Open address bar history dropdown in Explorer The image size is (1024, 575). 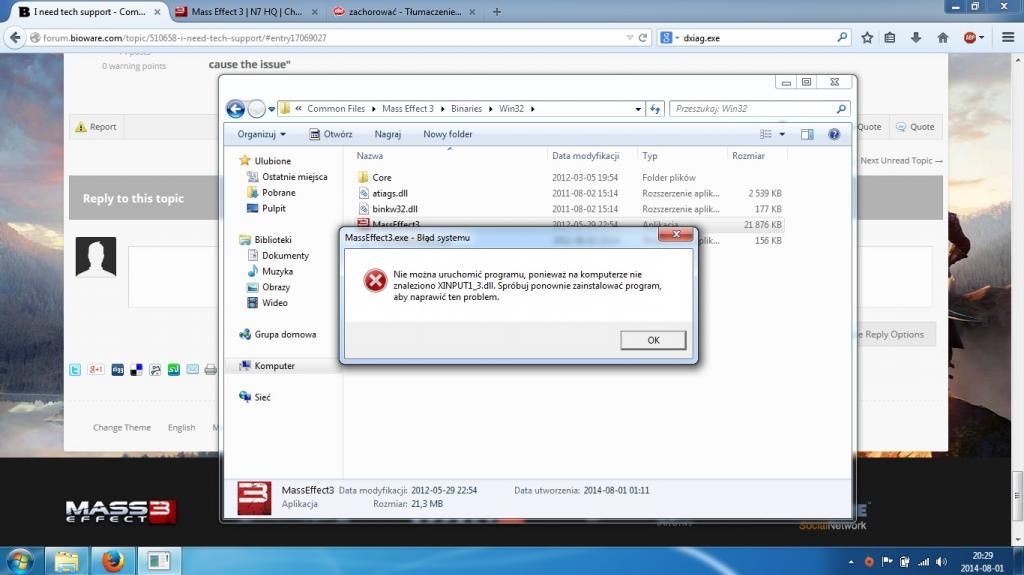point(638,109)
